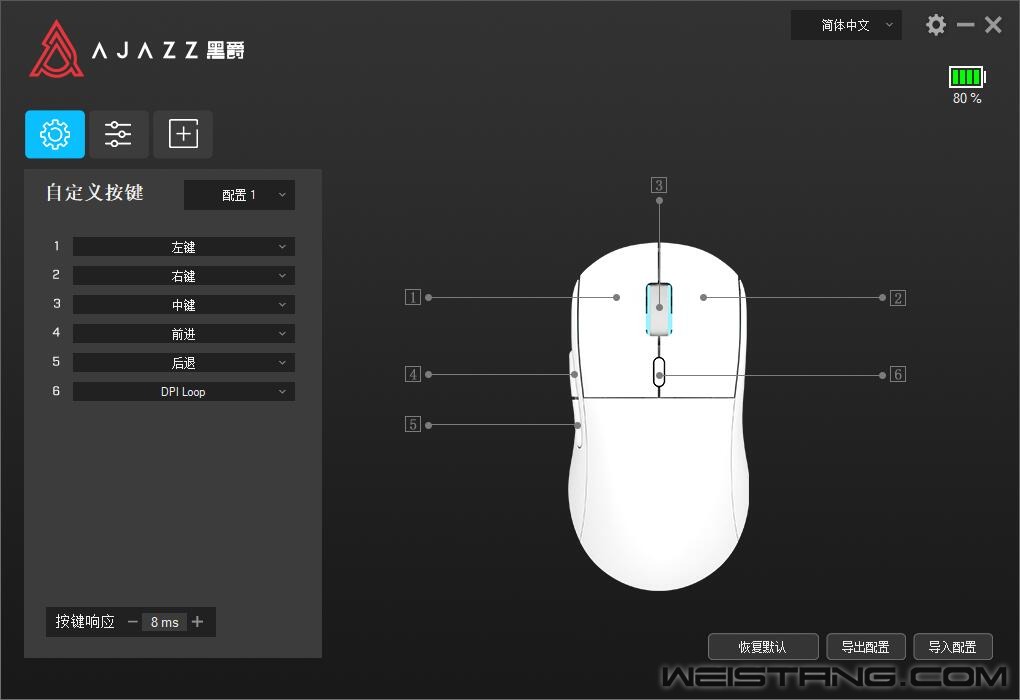1020x700 pixels.
Task: Open the macro plus-box tab
Action: coord(183,134)
